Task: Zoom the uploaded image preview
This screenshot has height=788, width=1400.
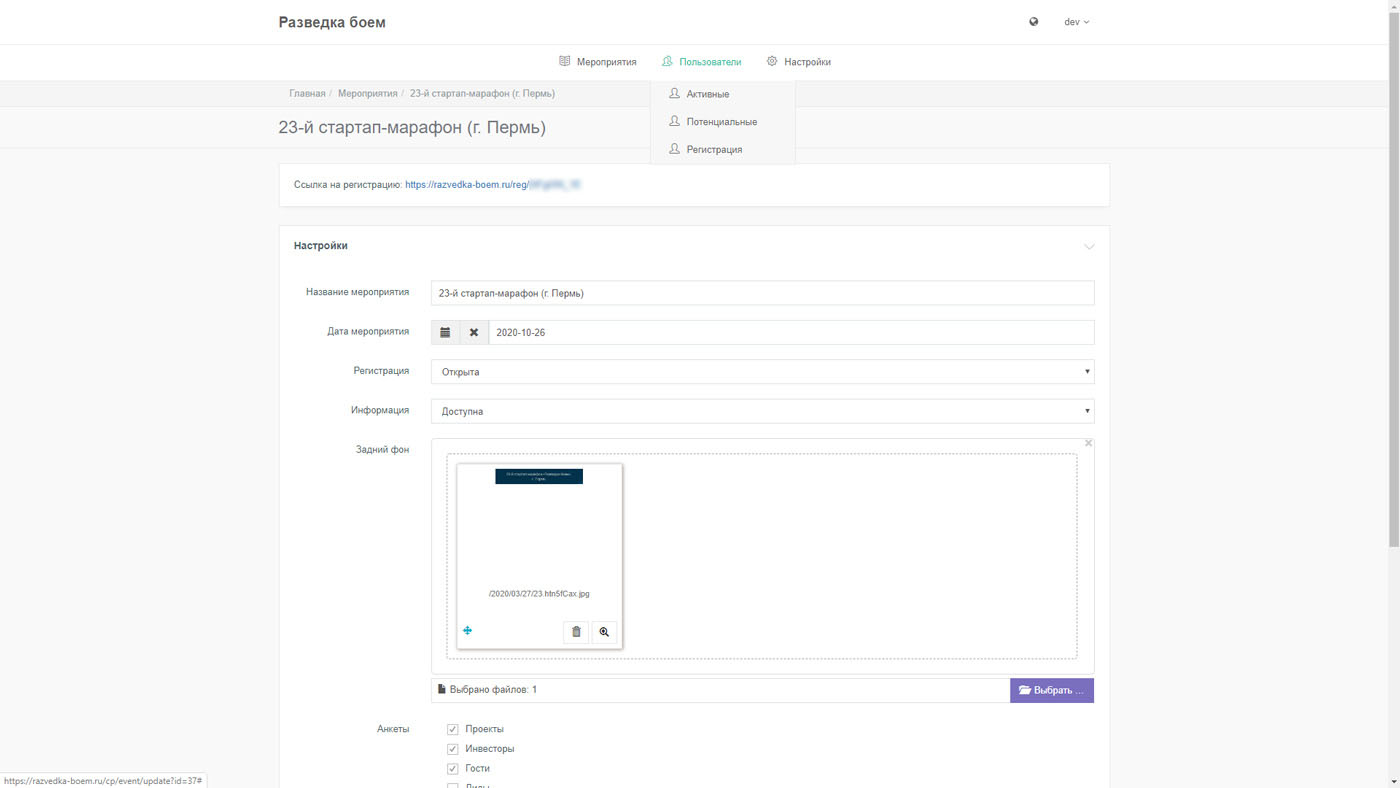Action: pyautogui.click(x=604, y=632)
